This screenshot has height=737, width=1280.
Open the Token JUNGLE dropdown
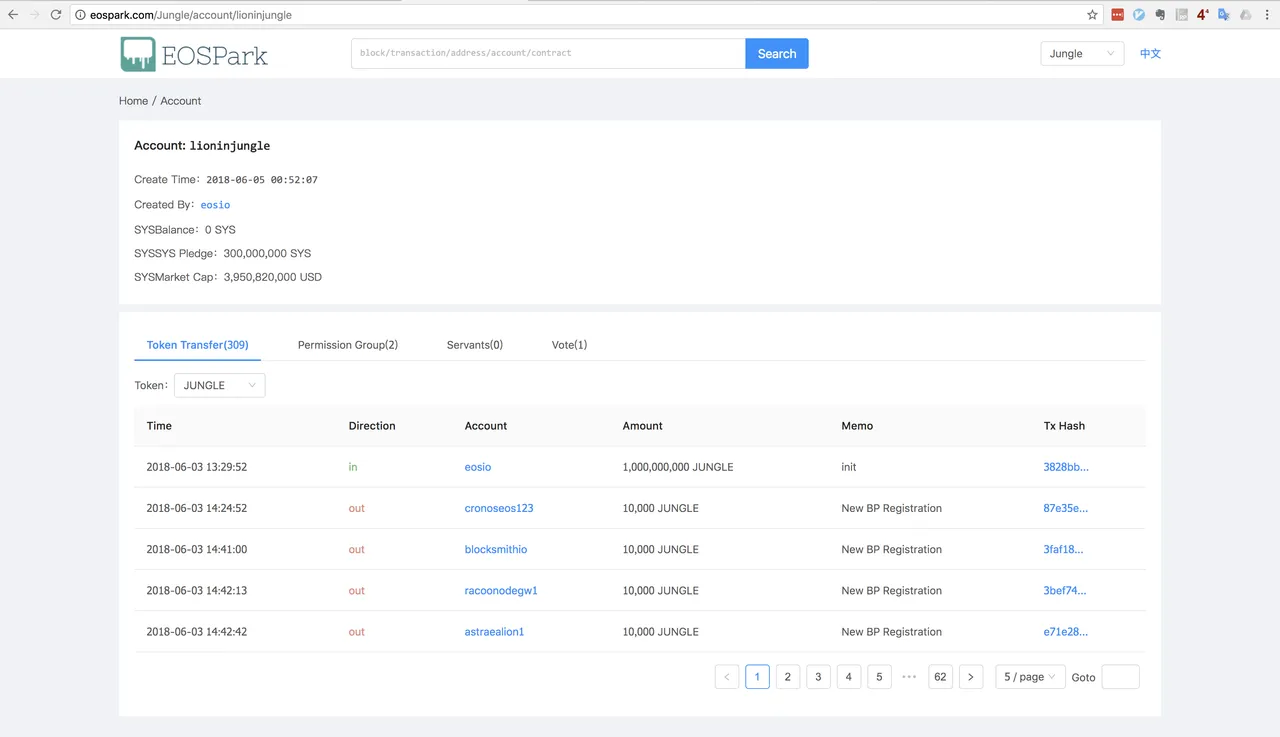pos(219,385)
